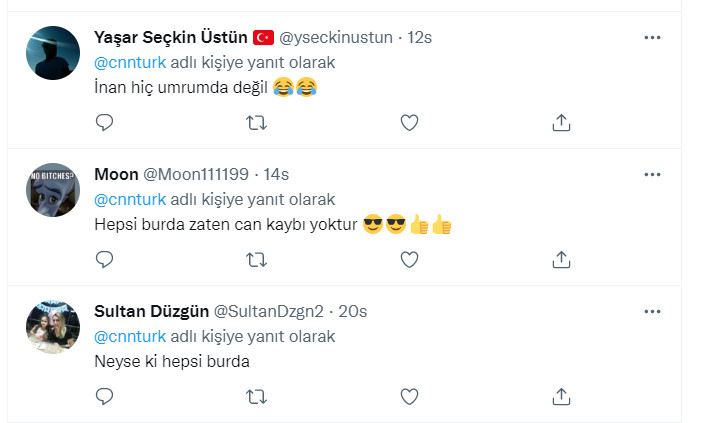Reply to Yaşar Seçkin Üstün's tweet
This screenshot has height=423, width=707.
tap(105, 122)
